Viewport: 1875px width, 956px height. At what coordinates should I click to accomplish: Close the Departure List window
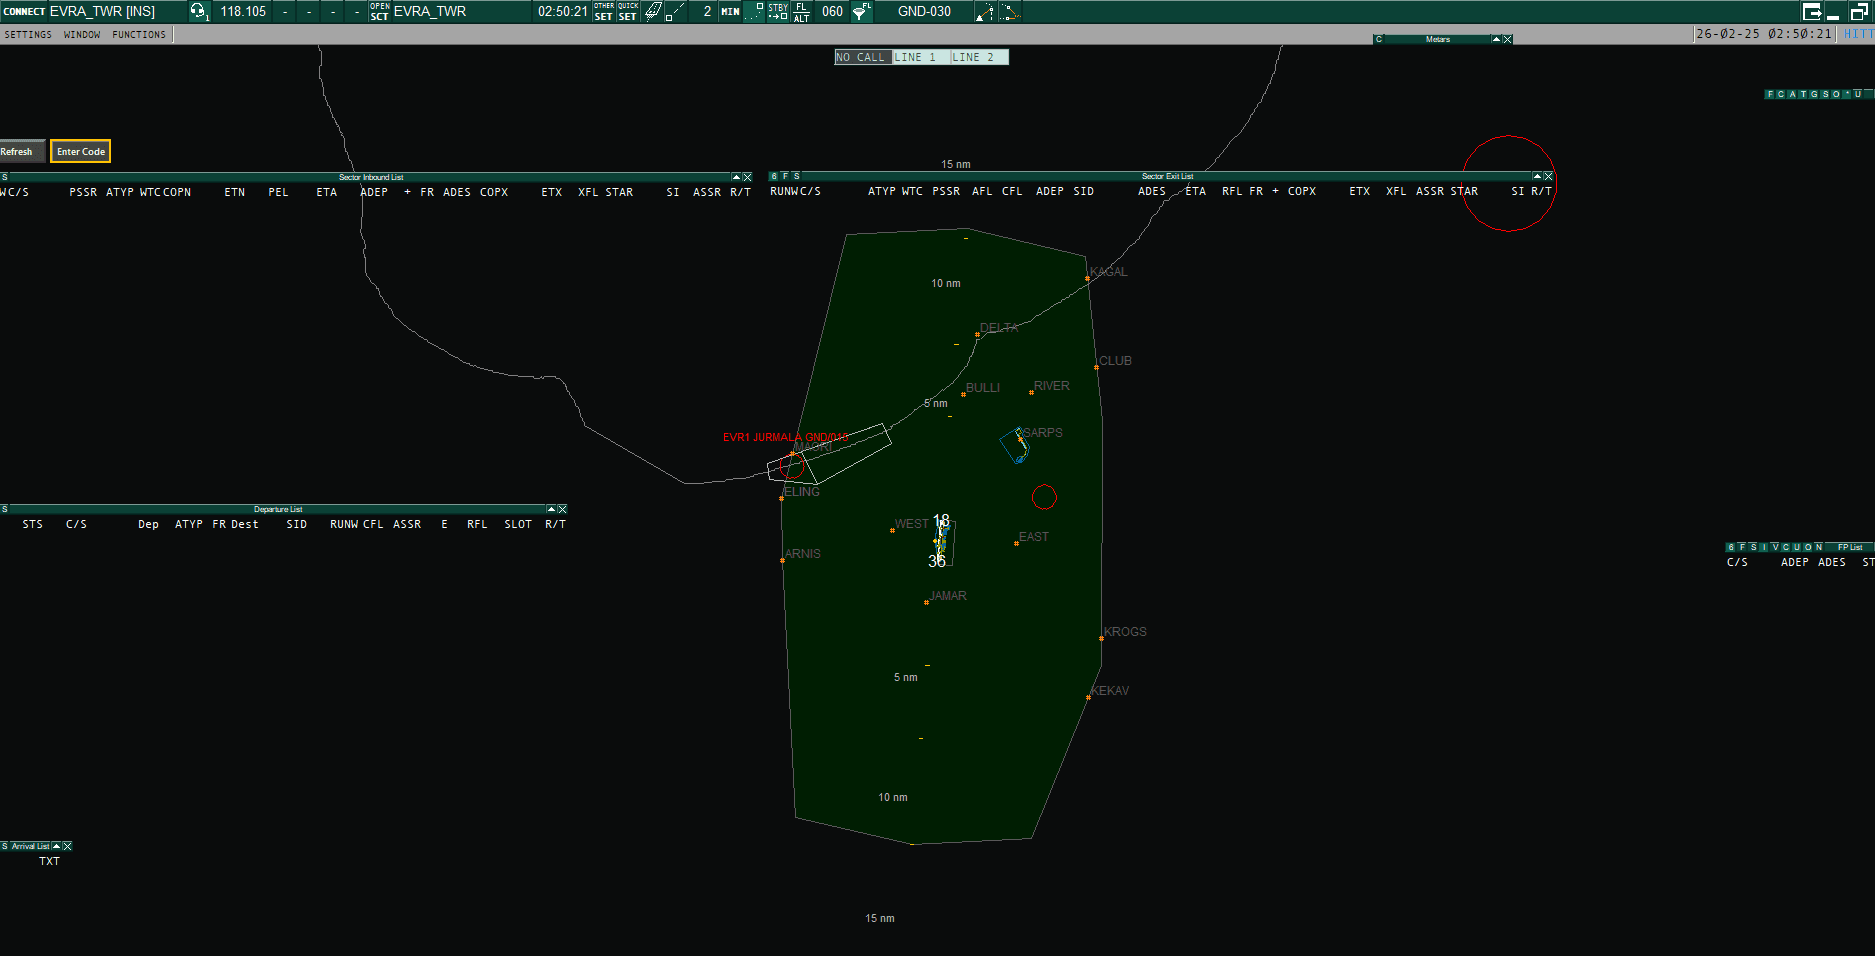tap(562, 509)
